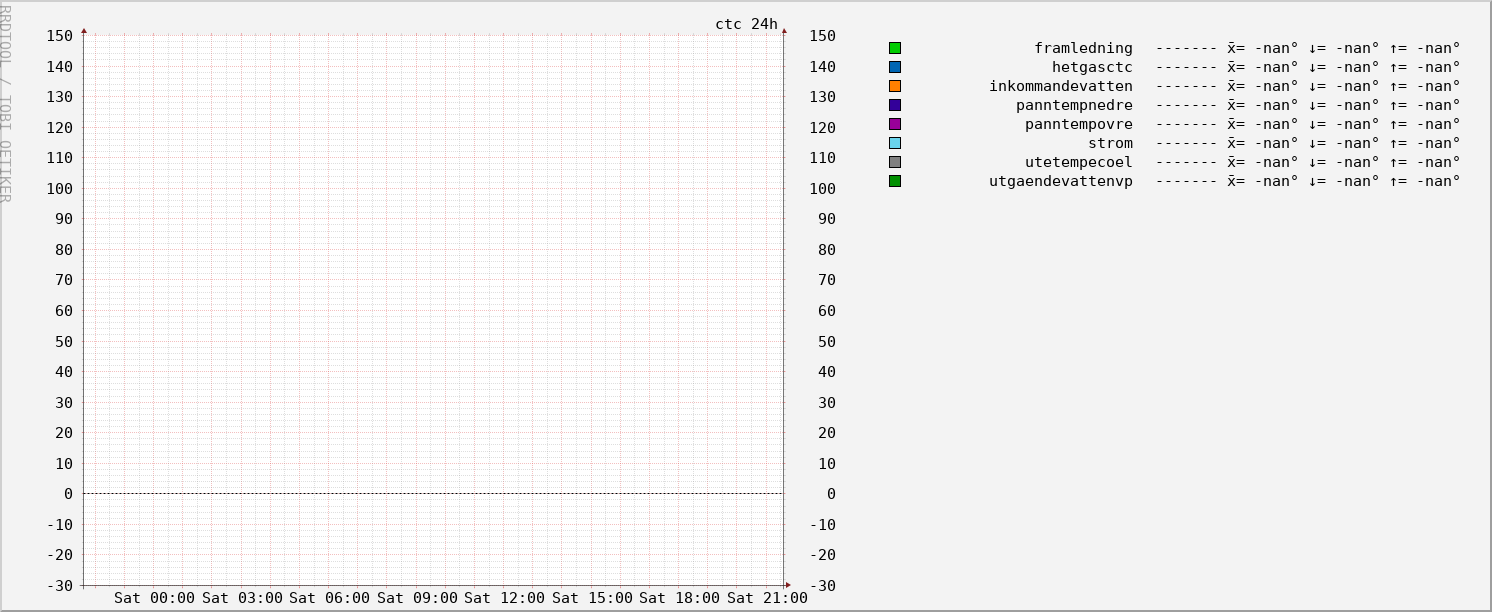Select the inkommandevatten legend label
The image size is (1492, 612).
click(1061, 86)
